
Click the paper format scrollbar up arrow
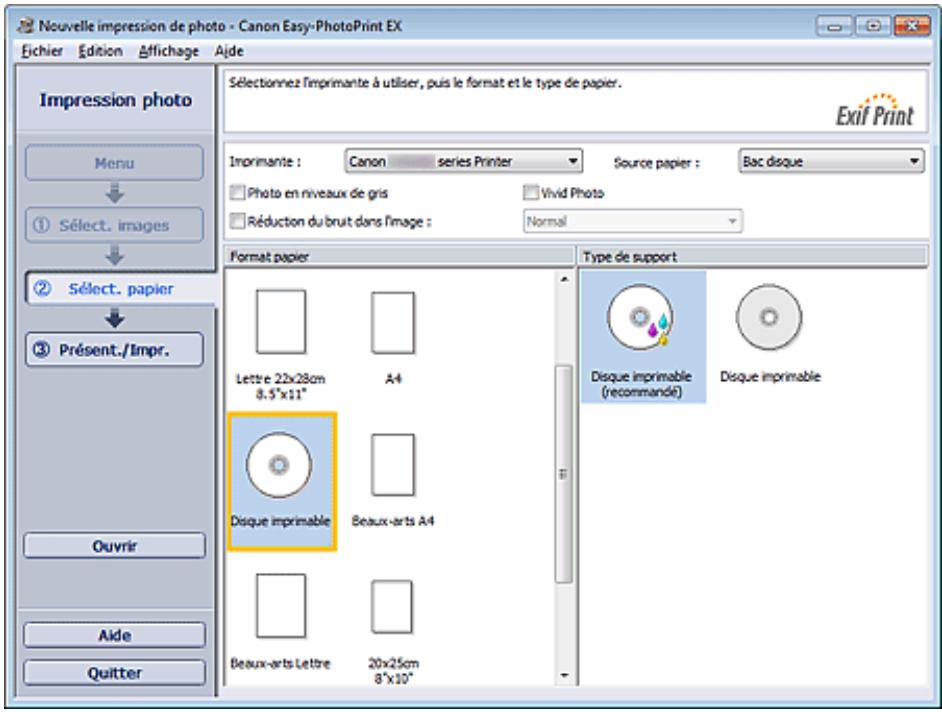tap(564, 279)
